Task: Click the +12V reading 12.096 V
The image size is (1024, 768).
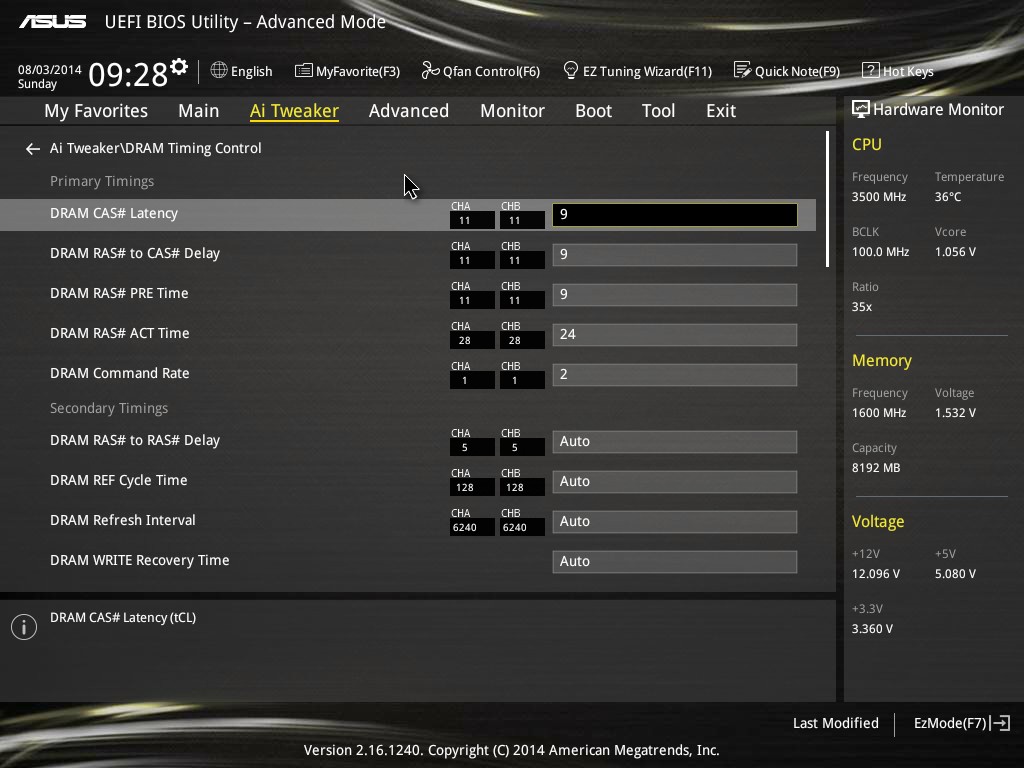Action: (876, 573)
